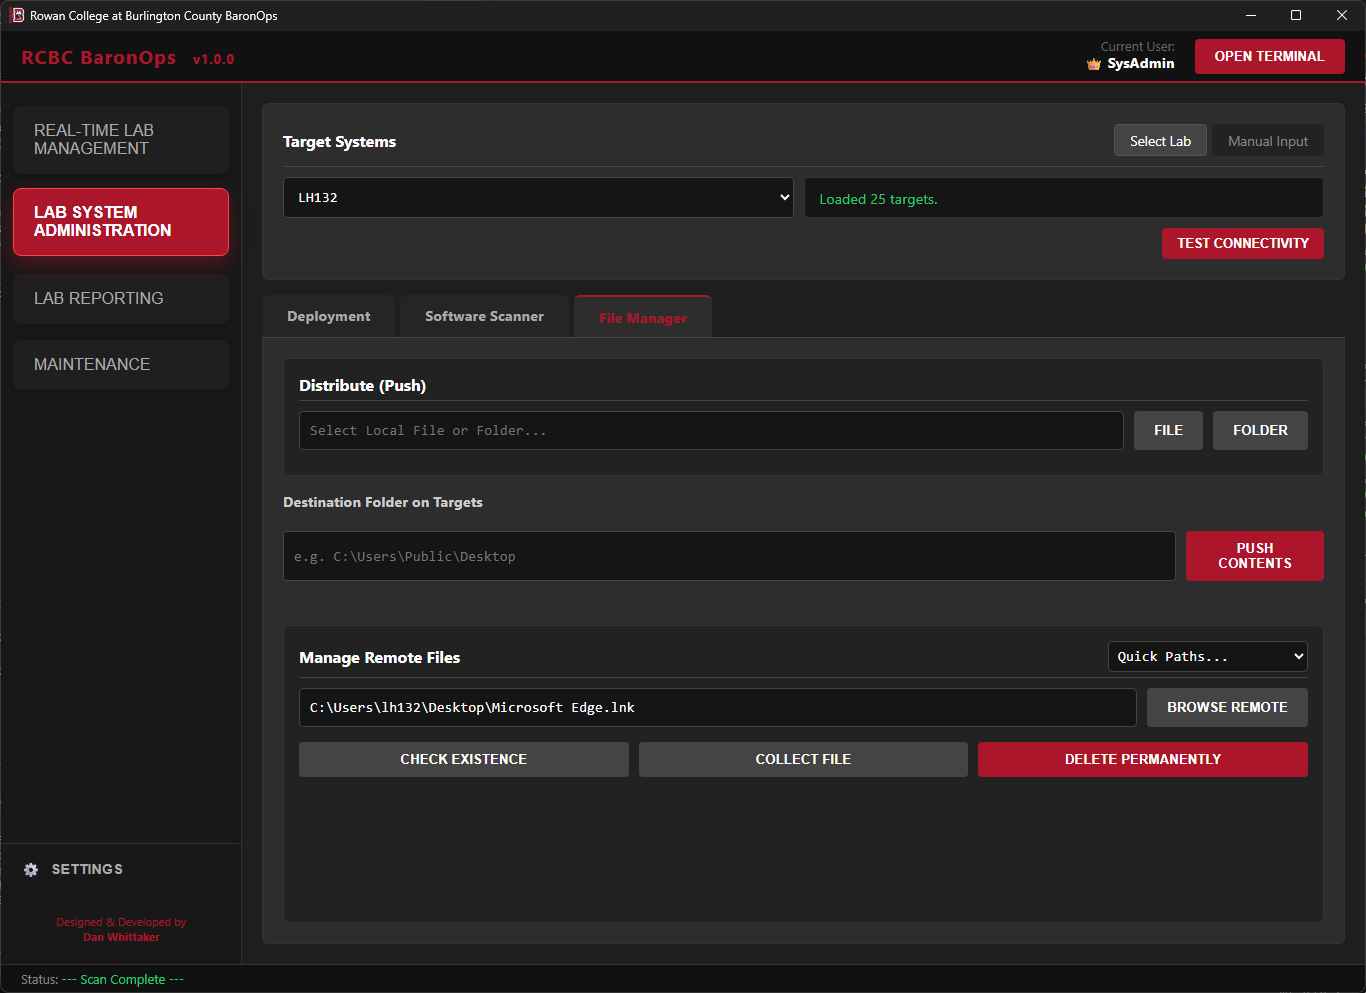Run Test Connectivity on loaded targets
The image size is (1366, 993).
(x=1242, y=243)
